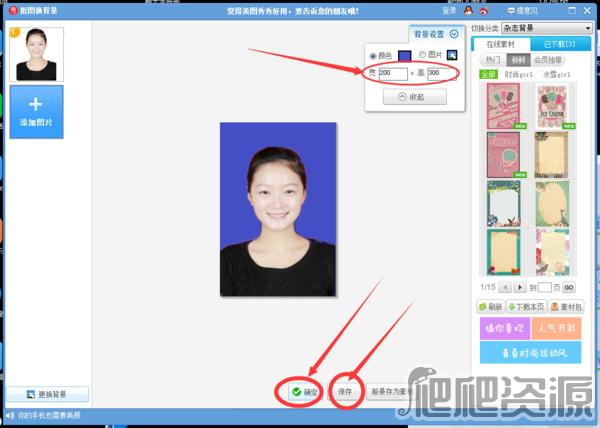
Task: Toggle the 背景设置 panel chevron
Action: click(x=454, y=34)
